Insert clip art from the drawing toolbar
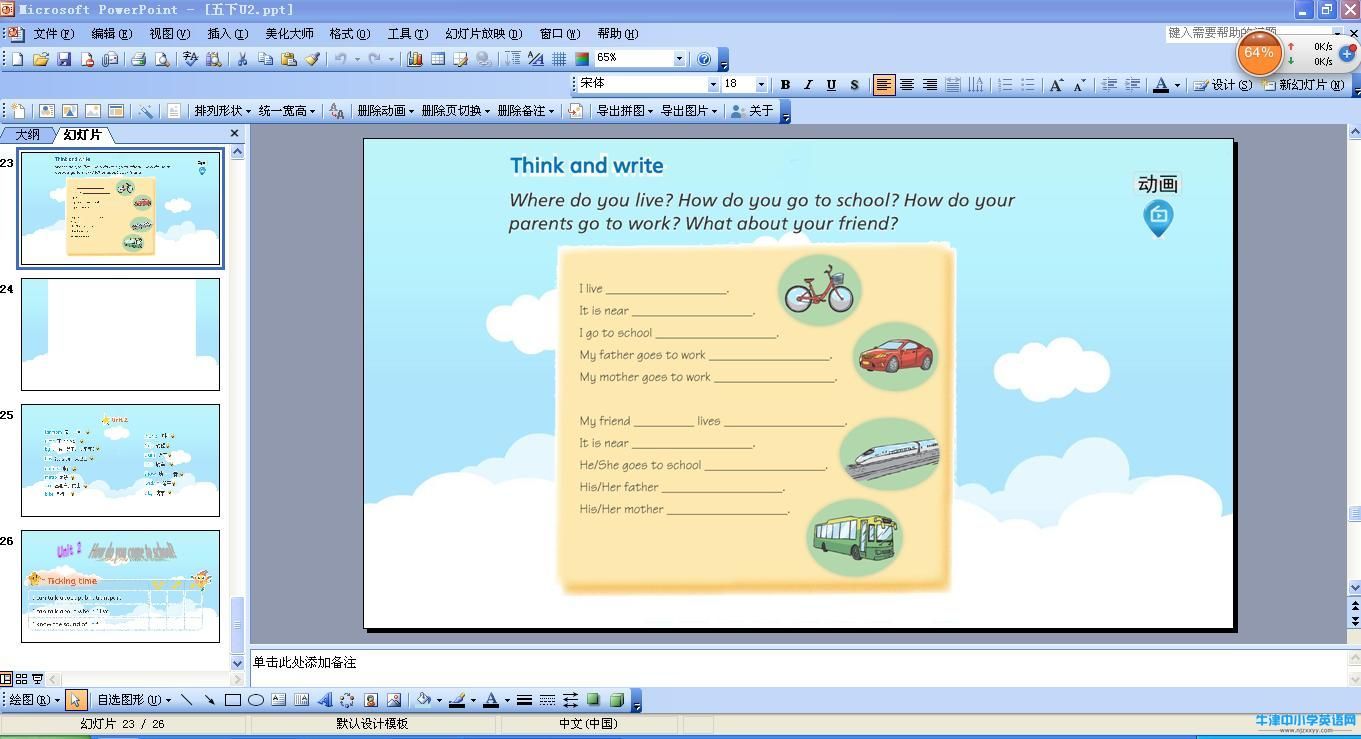1361x739 pixels. (371, 700)
